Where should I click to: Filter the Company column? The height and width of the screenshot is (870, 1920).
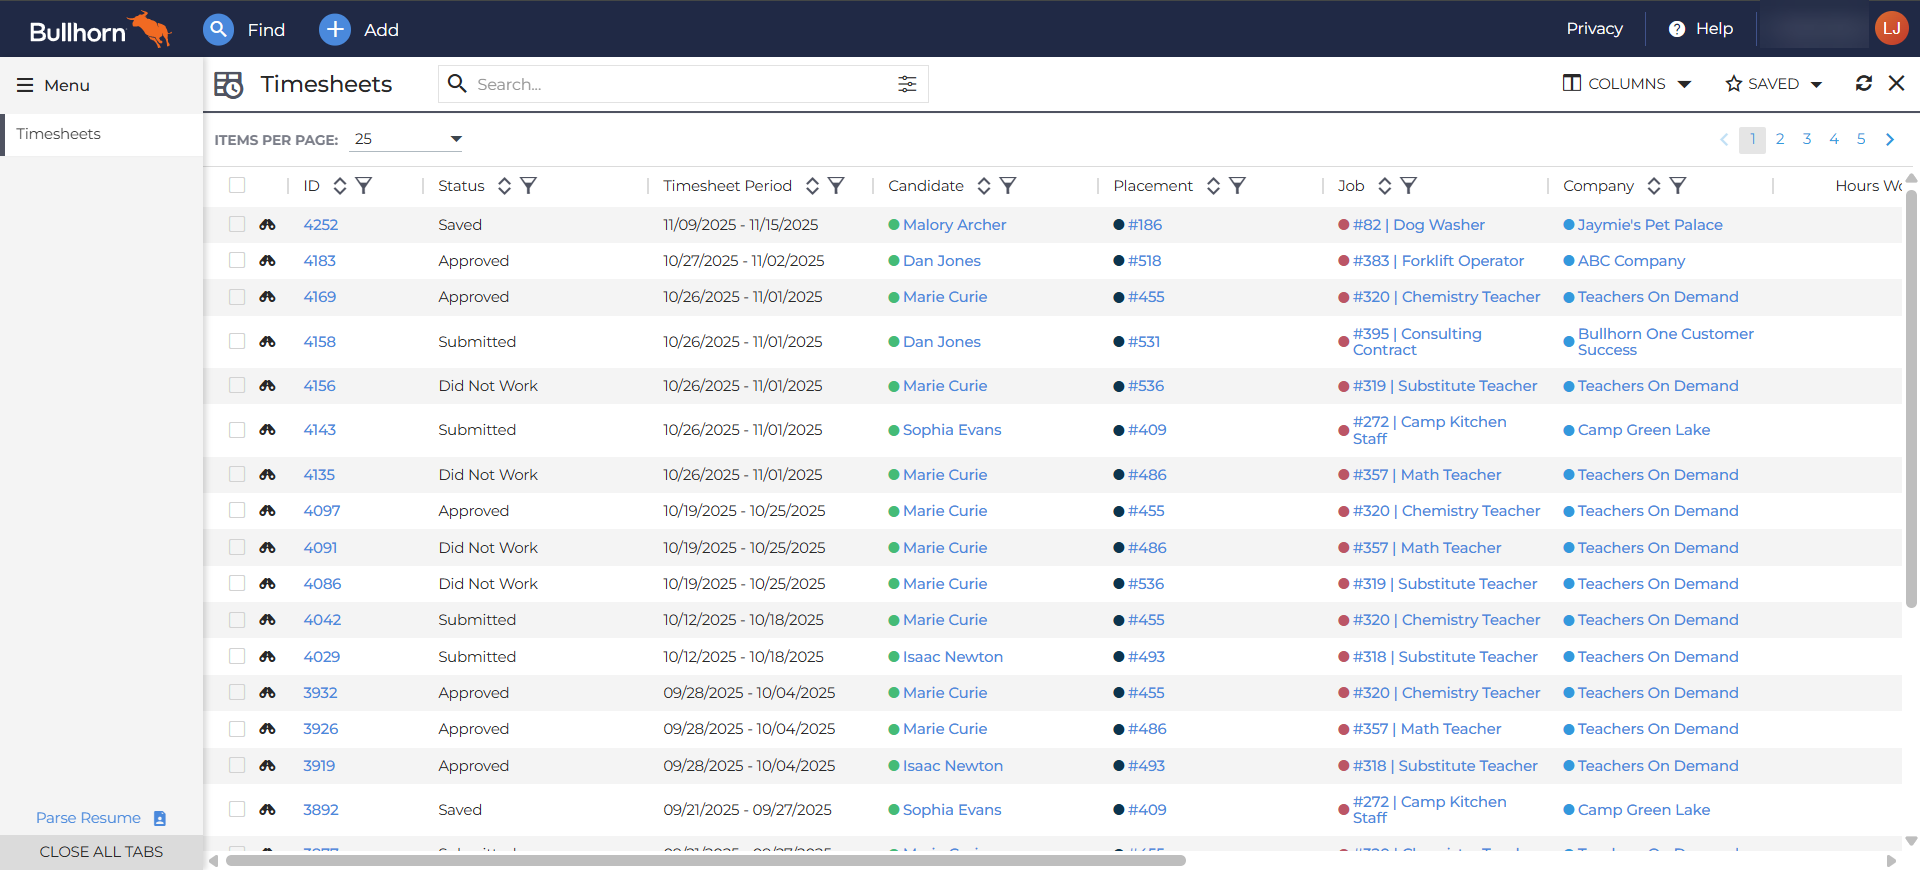pos(1678,185)
